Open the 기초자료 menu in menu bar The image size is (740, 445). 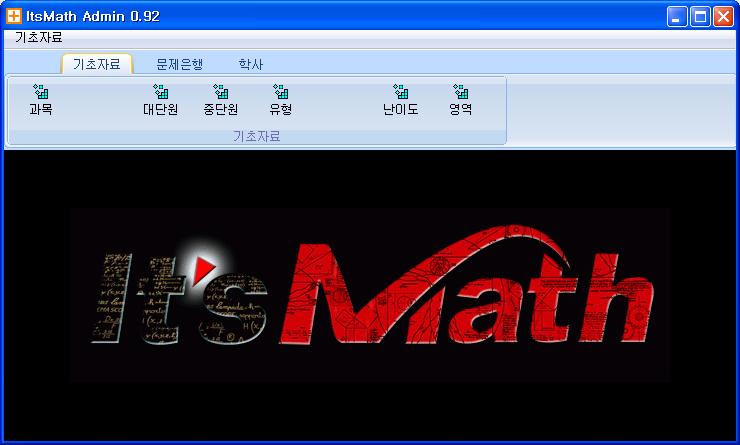(39, 37)
